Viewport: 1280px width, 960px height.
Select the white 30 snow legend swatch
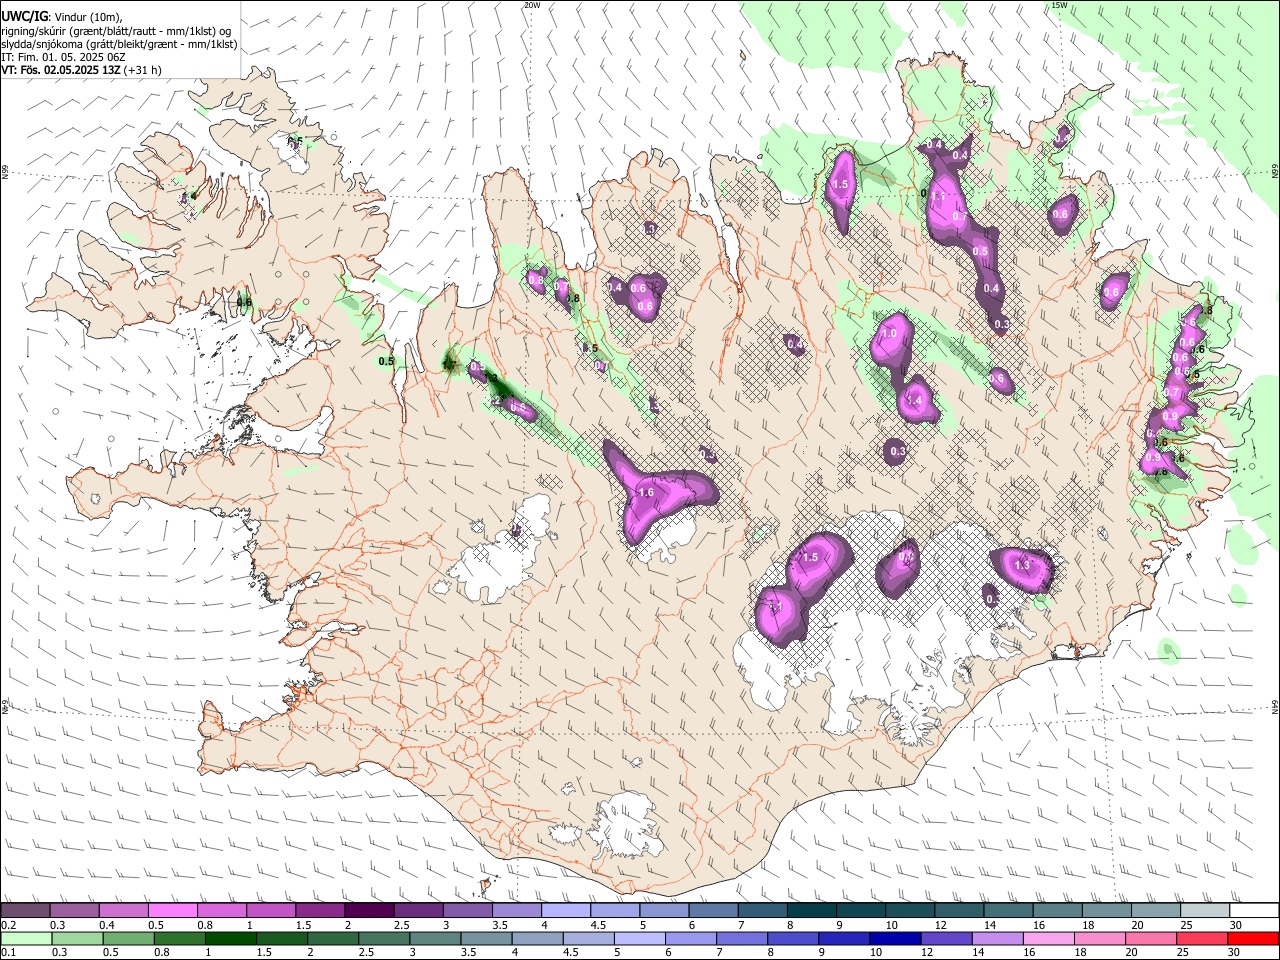pyautogui.click(x=1255, y=911)
